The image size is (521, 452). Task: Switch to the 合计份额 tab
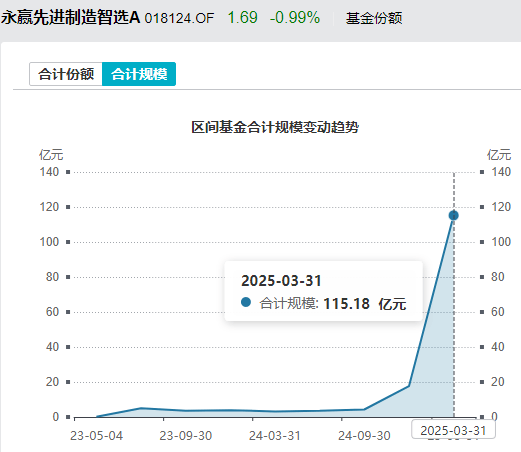pyautogui.click(x=66, y=74)
